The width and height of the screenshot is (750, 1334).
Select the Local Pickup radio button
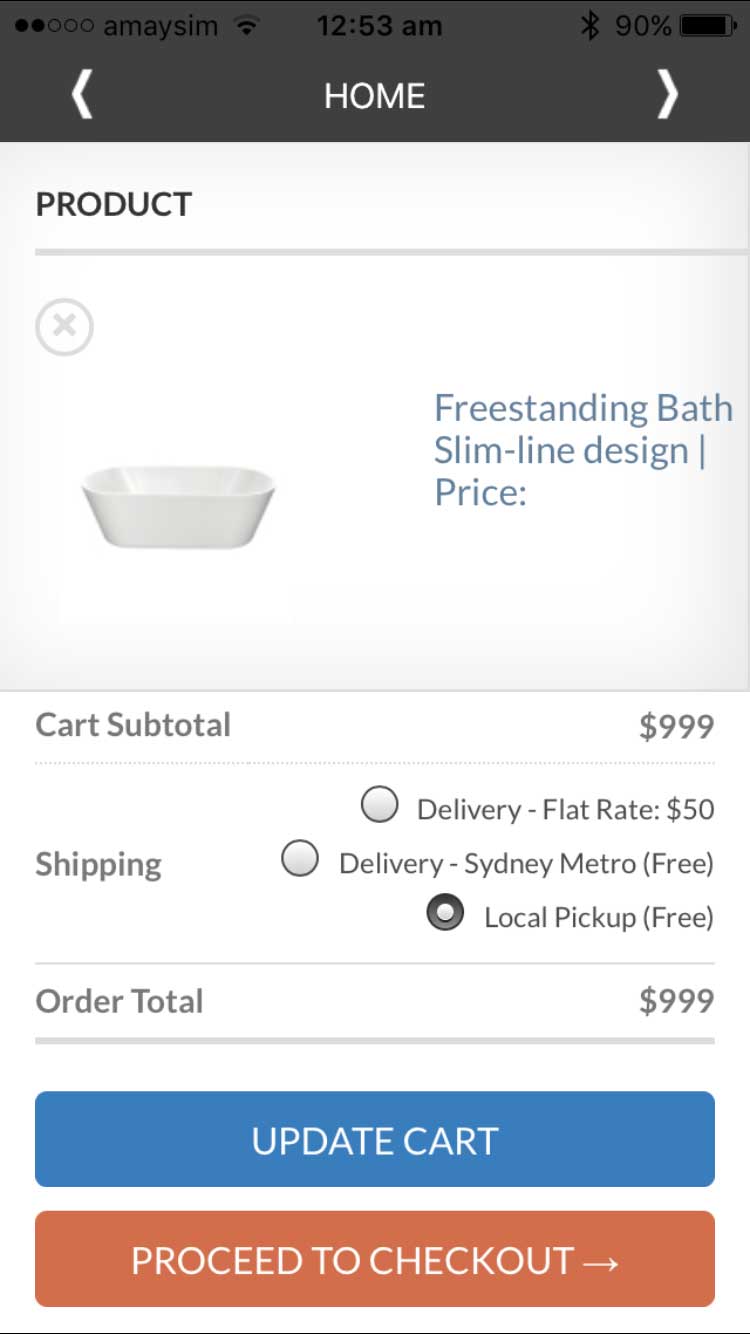[x=445, y=913]
